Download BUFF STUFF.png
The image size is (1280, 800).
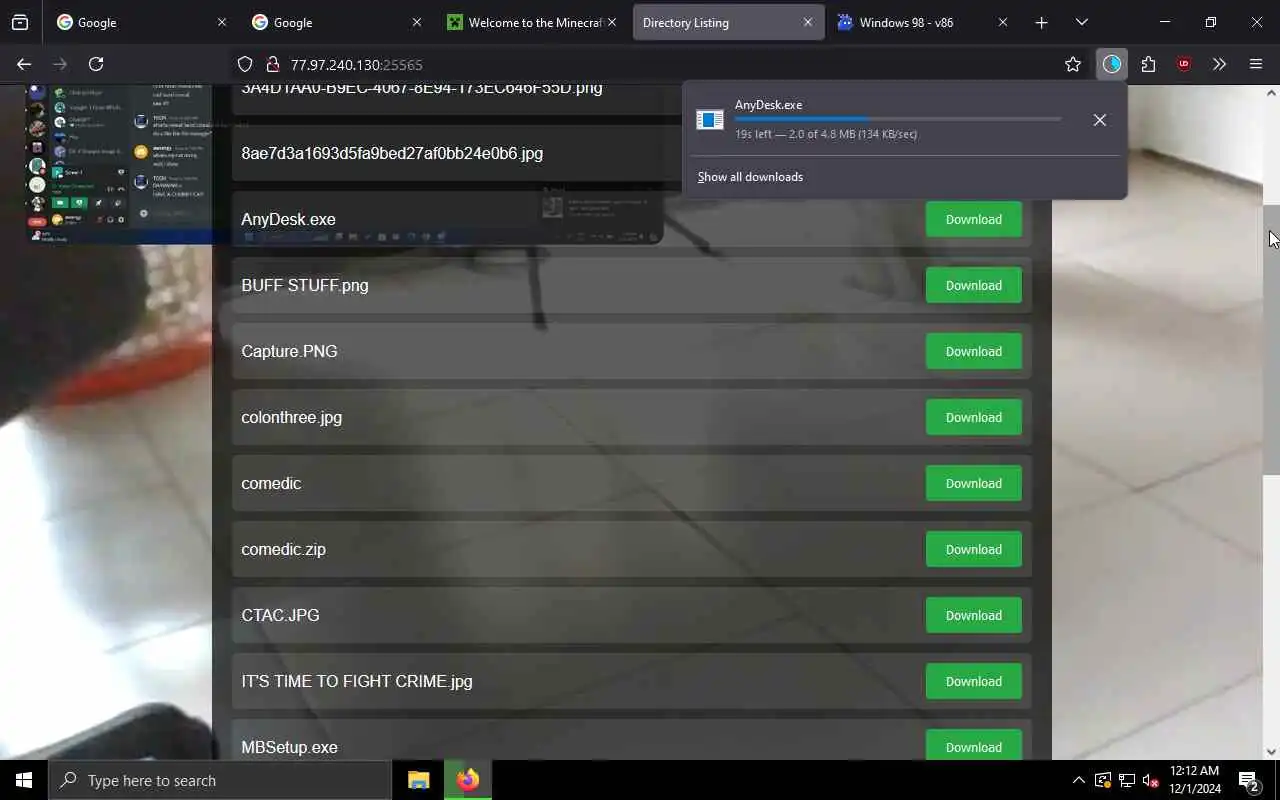pos(973,285)
